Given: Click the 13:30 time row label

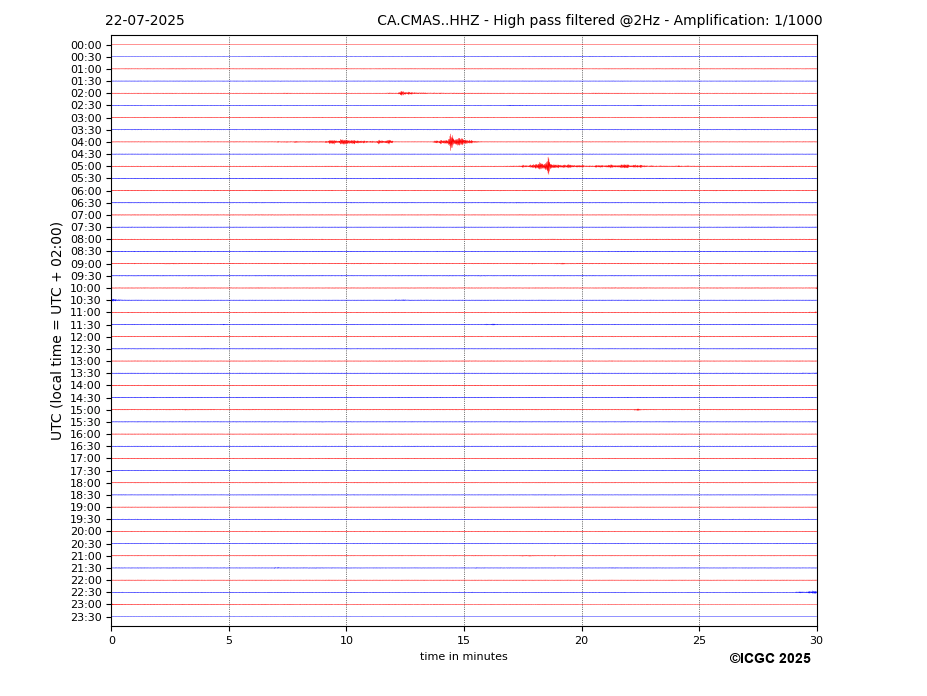Looking at the screenshot, I should coord(86,373).
